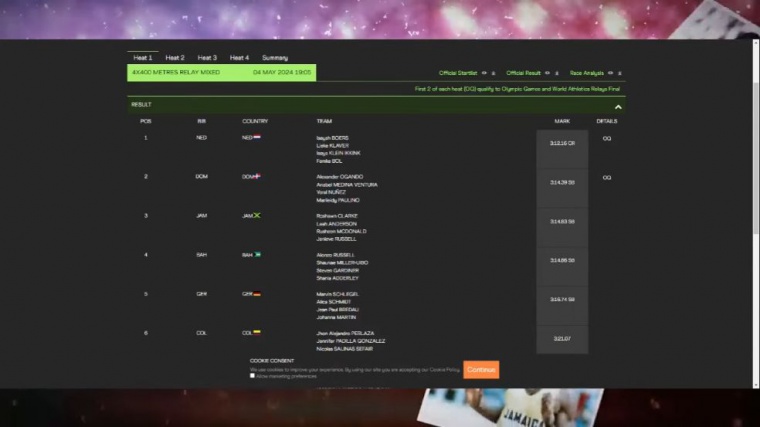The image size is (760, 427).
Task: Select the Heat 4 tab
Action: pyautogui.click(x=239, y=58)
